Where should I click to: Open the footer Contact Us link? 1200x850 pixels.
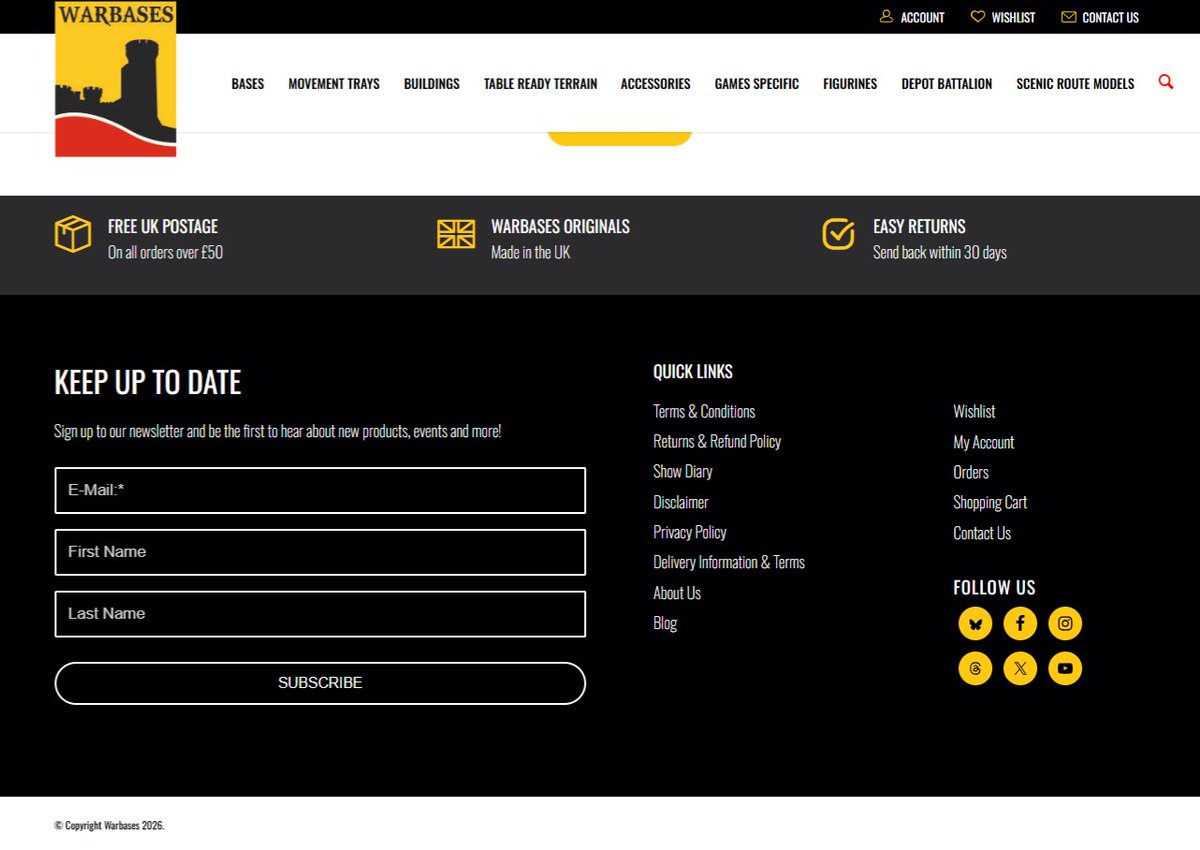coord(982,533)
